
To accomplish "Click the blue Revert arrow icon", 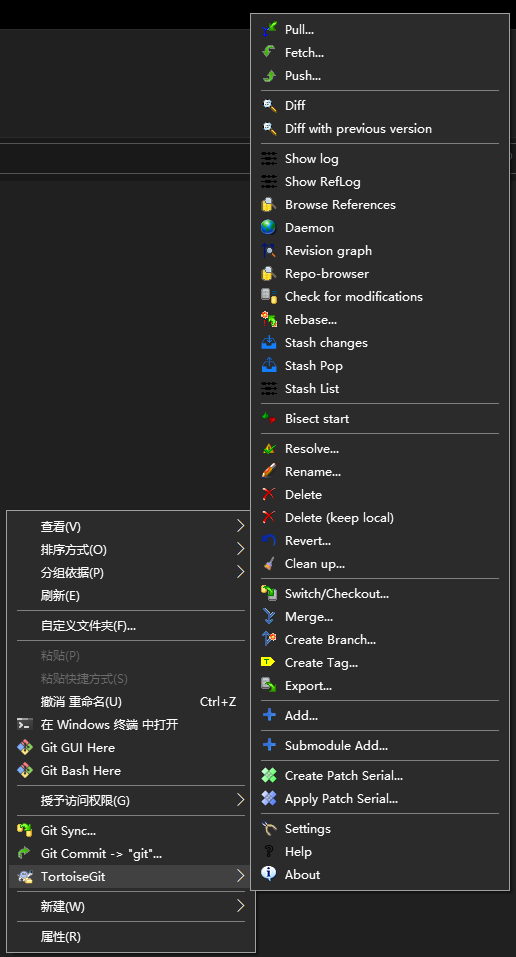I will (x=269, y=540).
